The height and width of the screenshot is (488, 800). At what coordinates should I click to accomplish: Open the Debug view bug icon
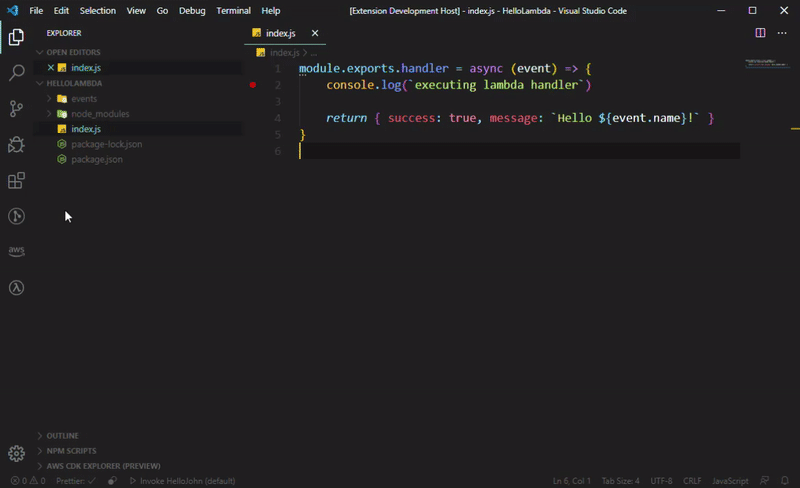click(x=16, y=144)
